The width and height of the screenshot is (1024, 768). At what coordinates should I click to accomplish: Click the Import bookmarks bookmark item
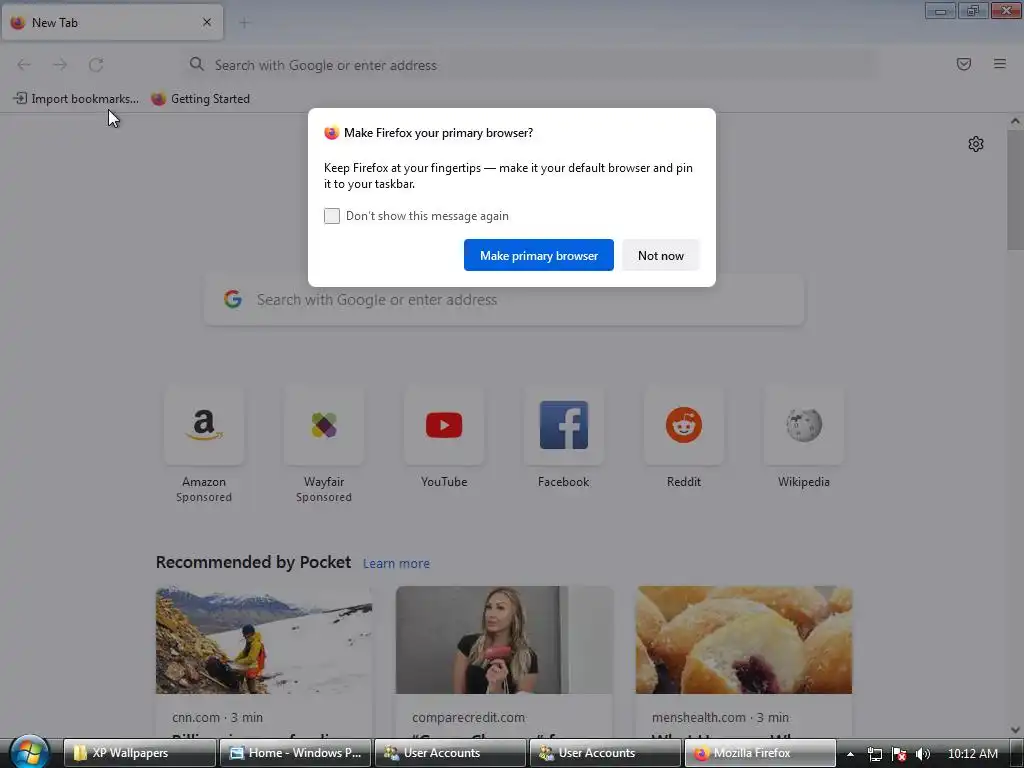[76, 99]
